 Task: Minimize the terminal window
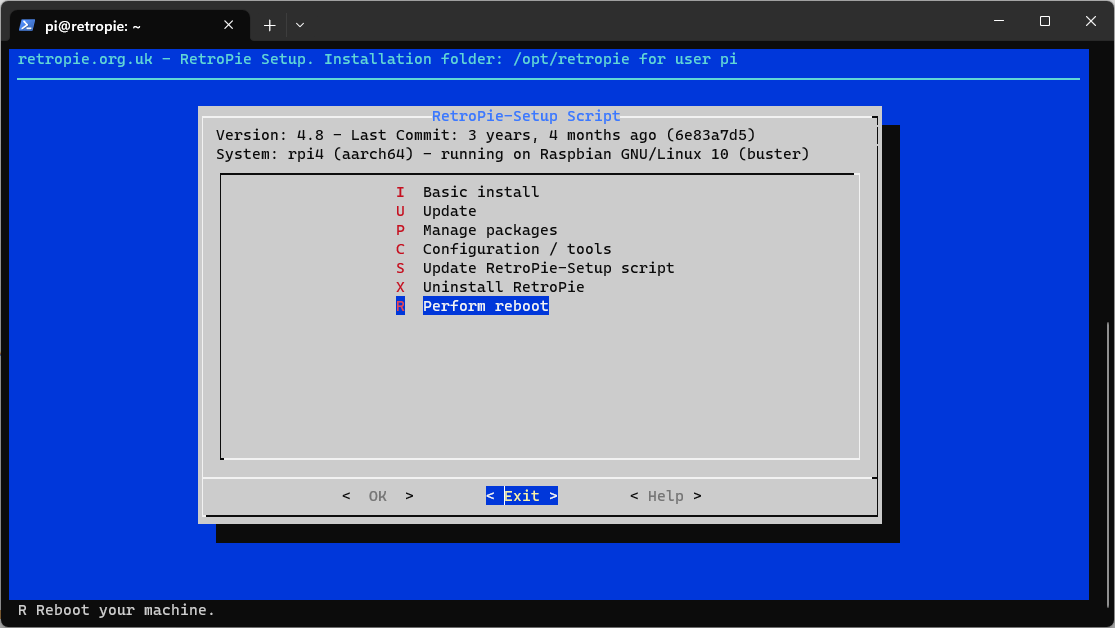tap(999, 21)
